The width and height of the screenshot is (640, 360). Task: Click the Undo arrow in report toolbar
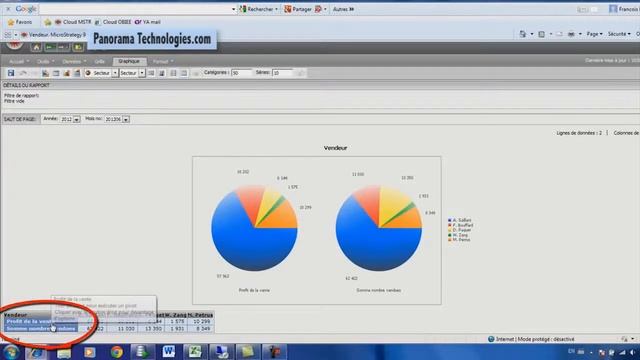click(23, 73)
